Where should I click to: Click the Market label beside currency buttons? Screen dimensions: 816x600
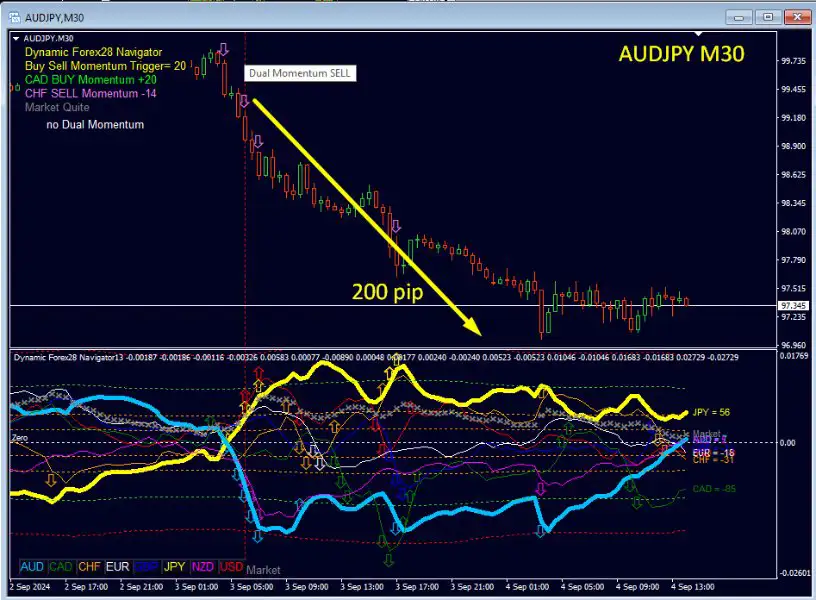(264, 569)
